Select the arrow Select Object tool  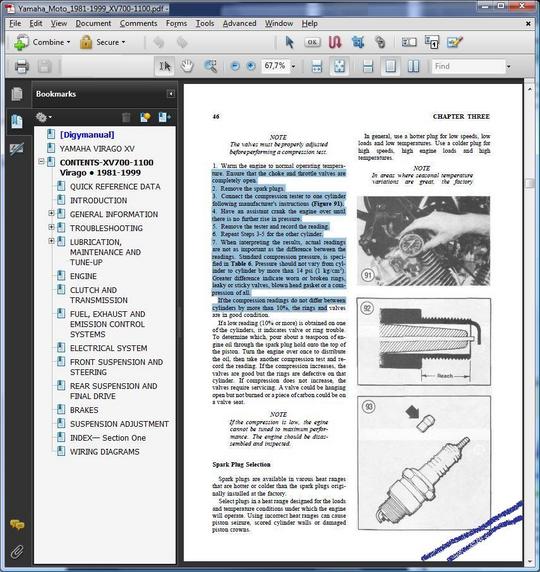tap(290, 42)
